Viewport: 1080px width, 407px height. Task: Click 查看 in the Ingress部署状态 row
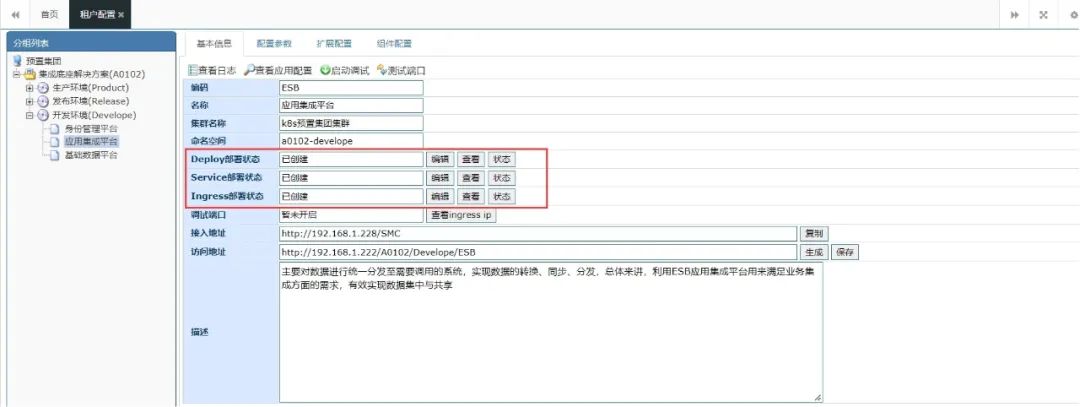pyautogui.click(x=470, y=196)
